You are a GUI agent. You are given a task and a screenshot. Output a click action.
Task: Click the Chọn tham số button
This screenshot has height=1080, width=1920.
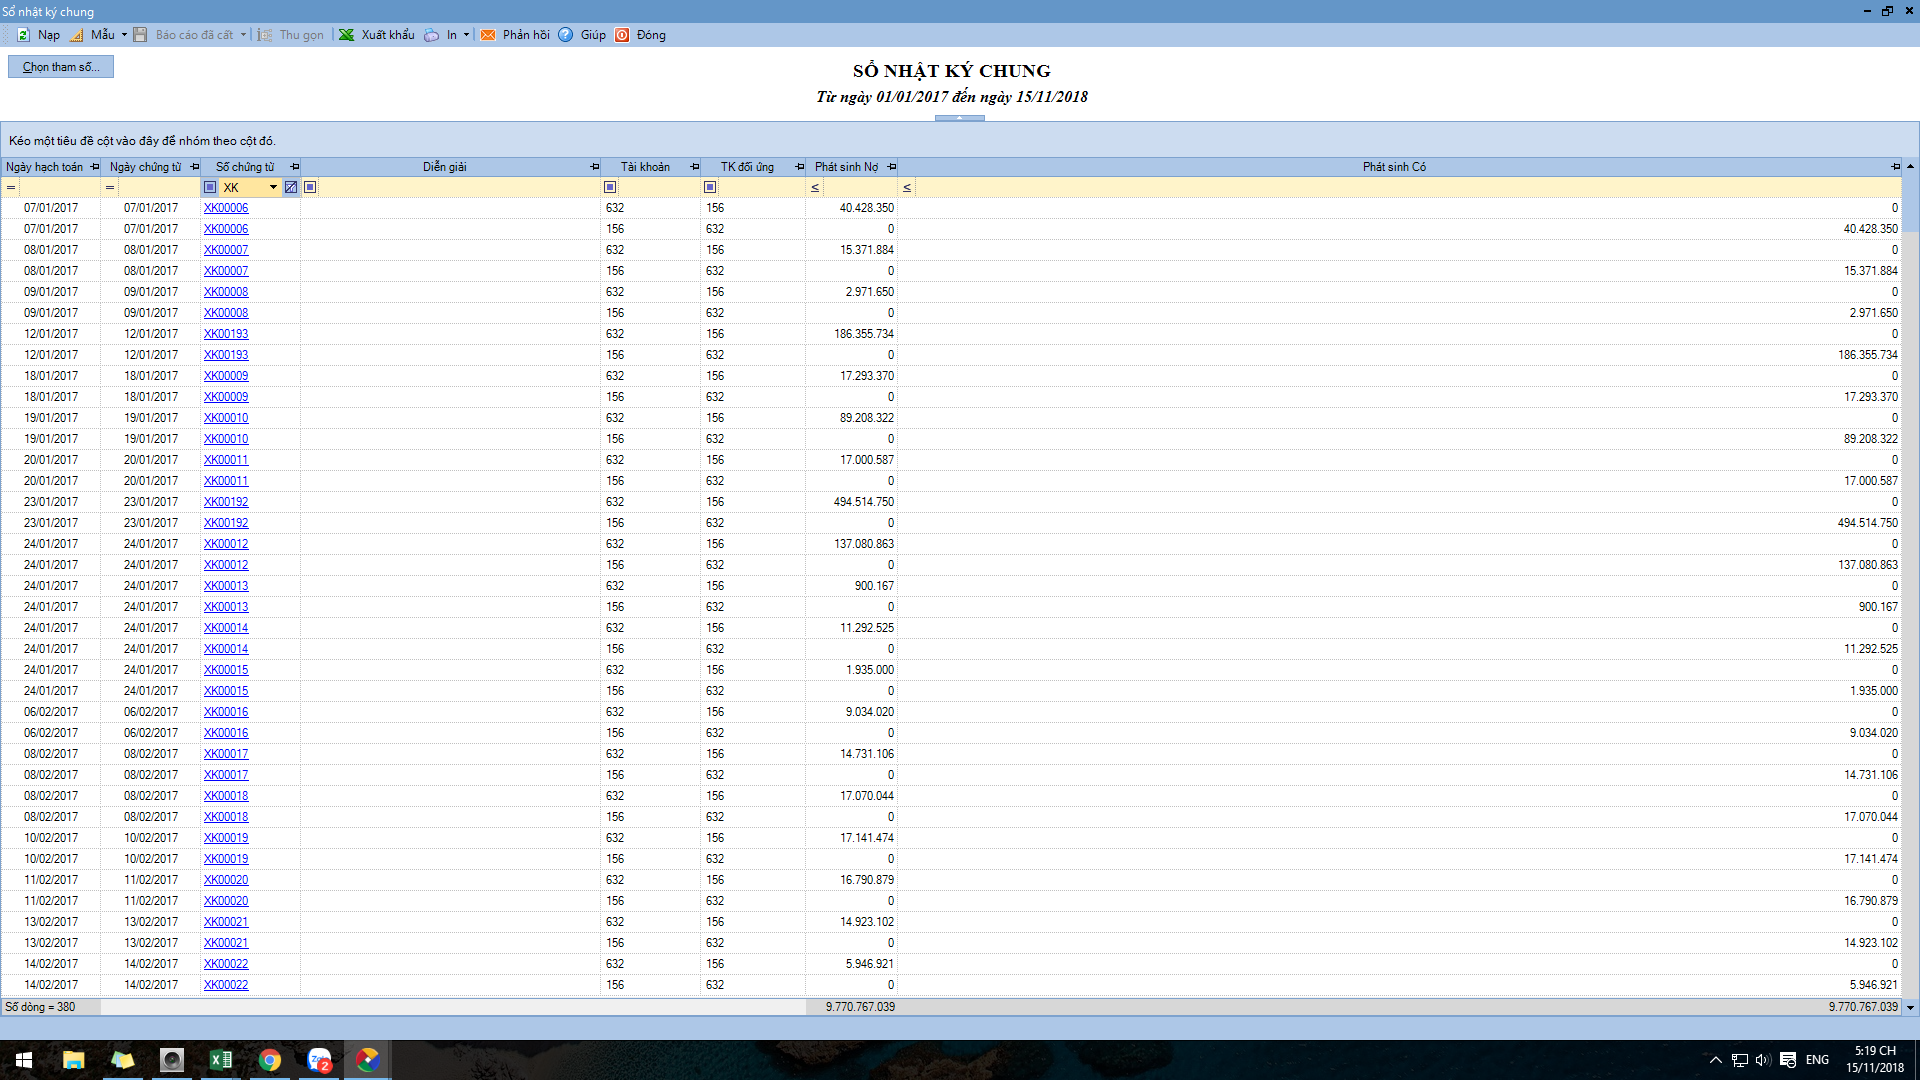click(61, 67)
